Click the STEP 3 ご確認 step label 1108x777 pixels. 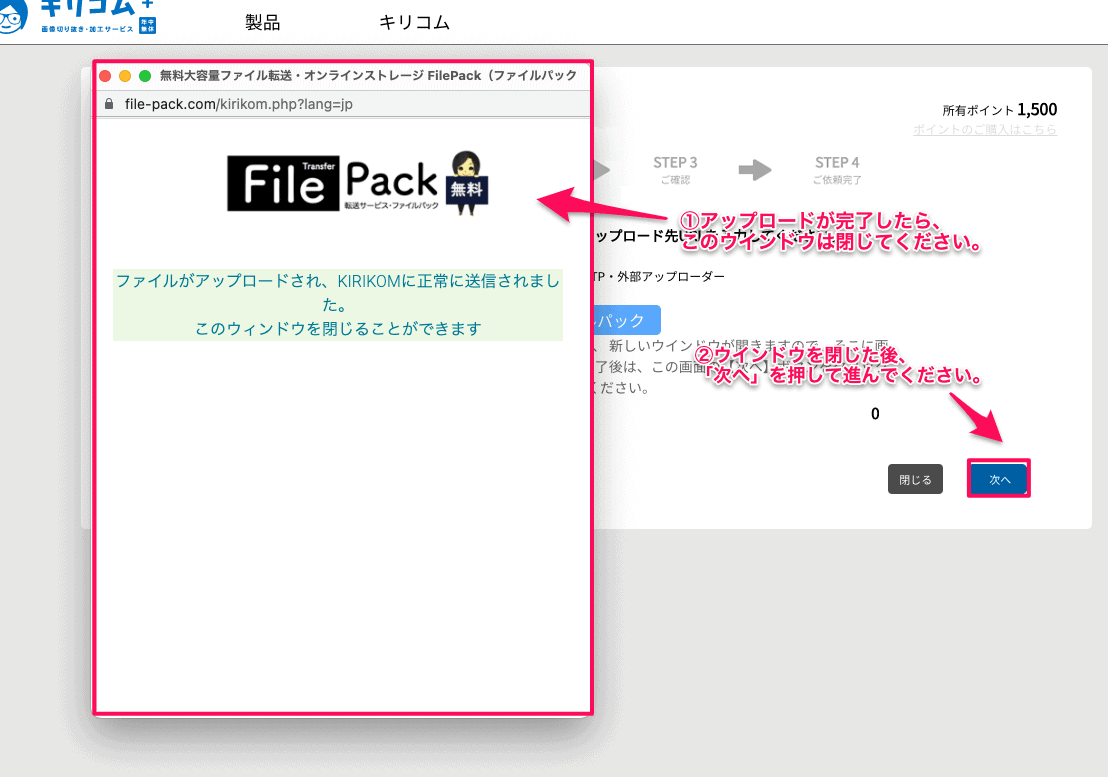[x=675, y=170]
